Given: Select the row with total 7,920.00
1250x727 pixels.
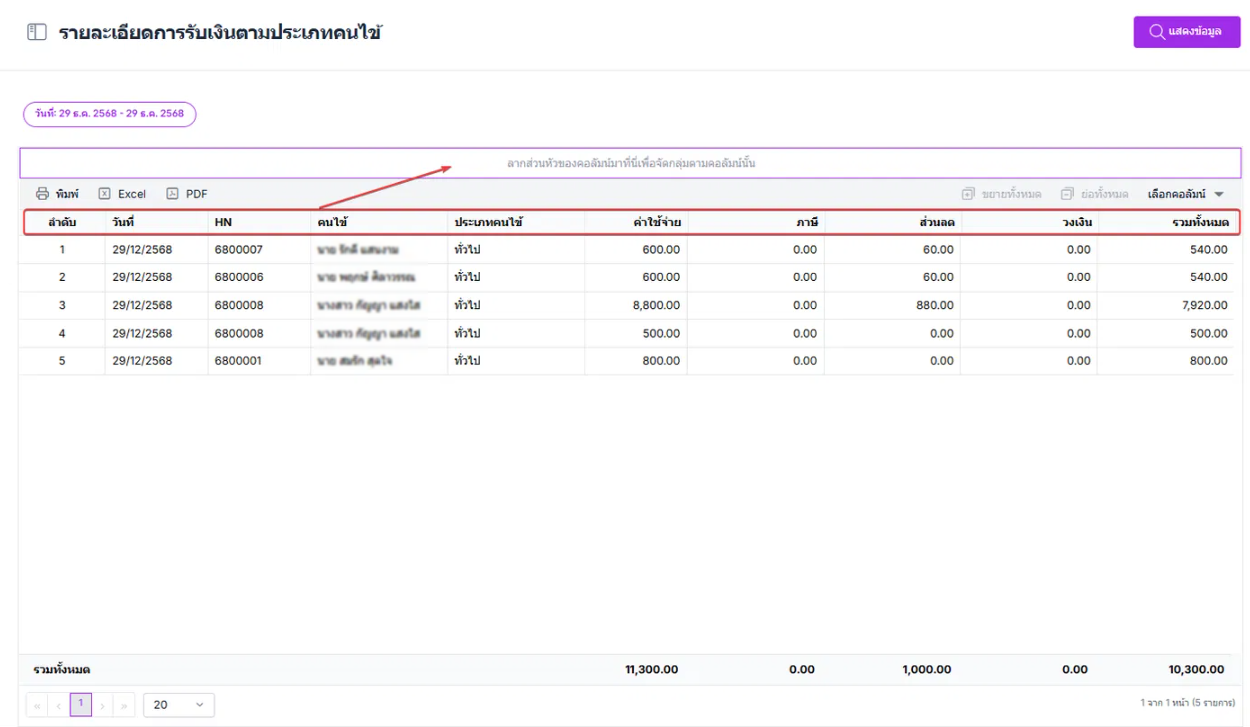Looking at the screenshot, I should tap(625, 305).
